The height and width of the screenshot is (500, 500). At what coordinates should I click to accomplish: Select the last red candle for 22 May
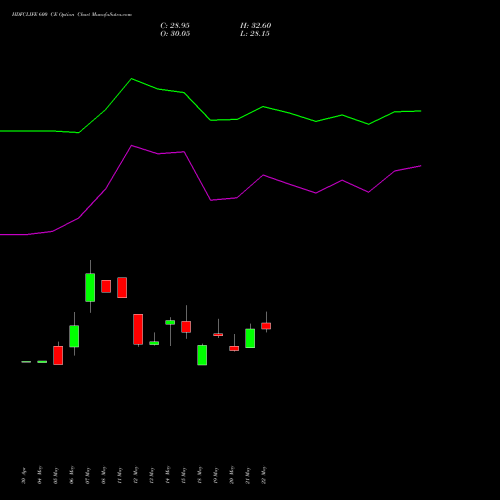coord(266,326)
